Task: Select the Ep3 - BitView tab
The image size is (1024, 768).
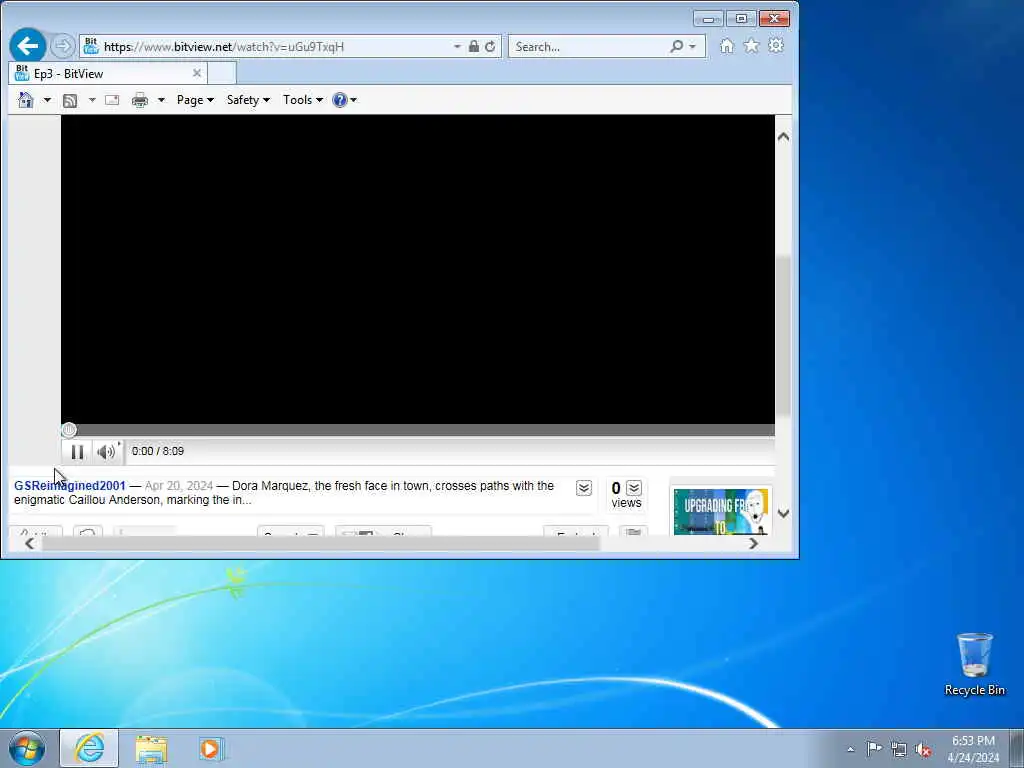Action: coord(108,73)
